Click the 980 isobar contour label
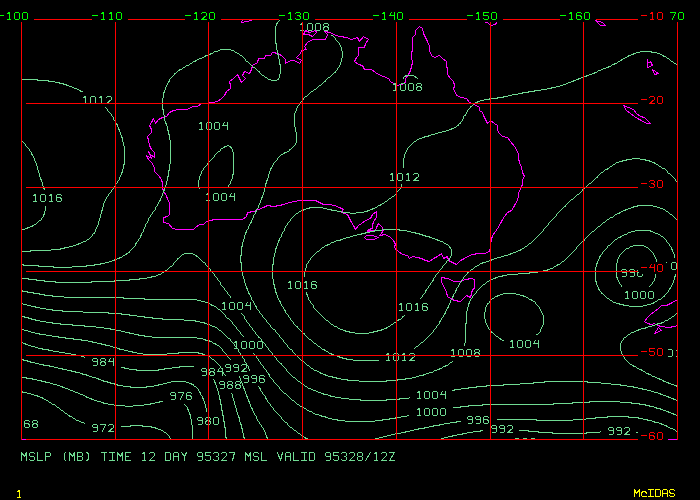 click(208, 422)
